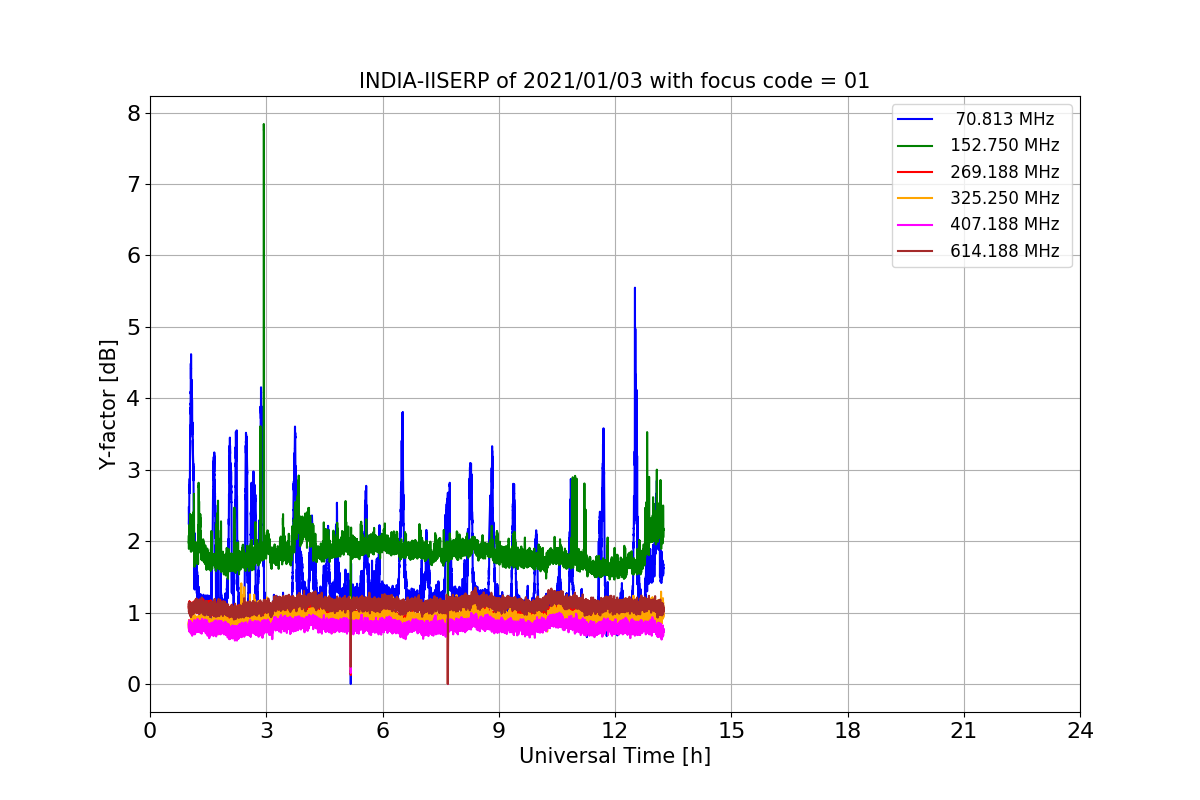Click x-axis tick label 18
The width and height of the screenshot is (1200, 800).
pyautogui.click(x=848, y=730)
